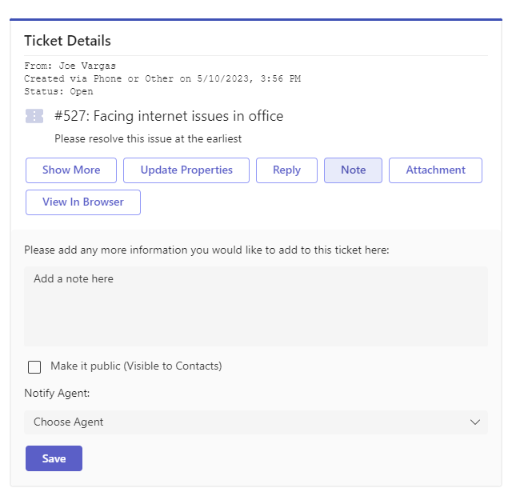Viewport: 512px width, 492px height.
Task: Save the note
Action: click(x=54, y=458)
